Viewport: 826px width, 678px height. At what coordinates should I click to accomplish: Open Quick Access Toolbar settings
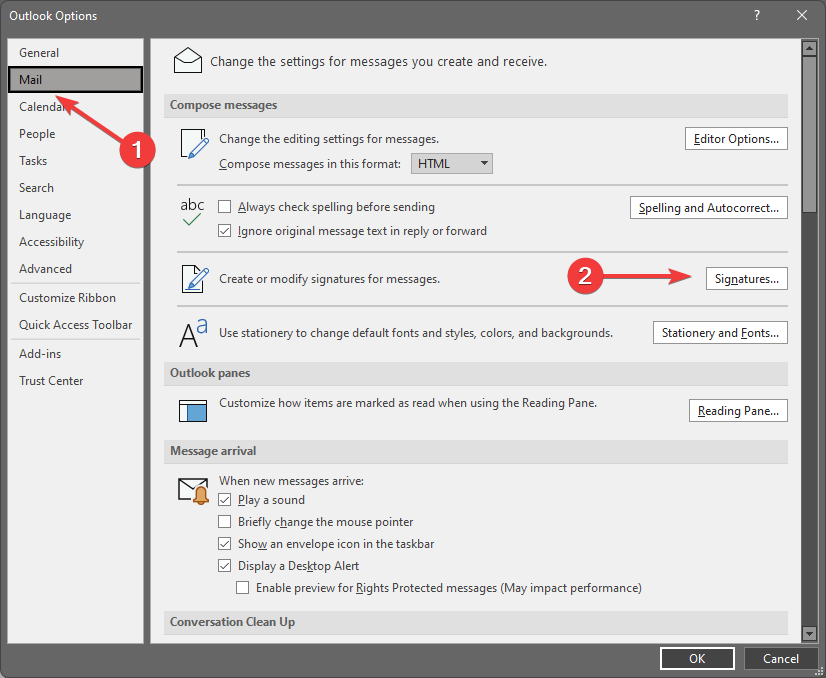coord(75,325)
